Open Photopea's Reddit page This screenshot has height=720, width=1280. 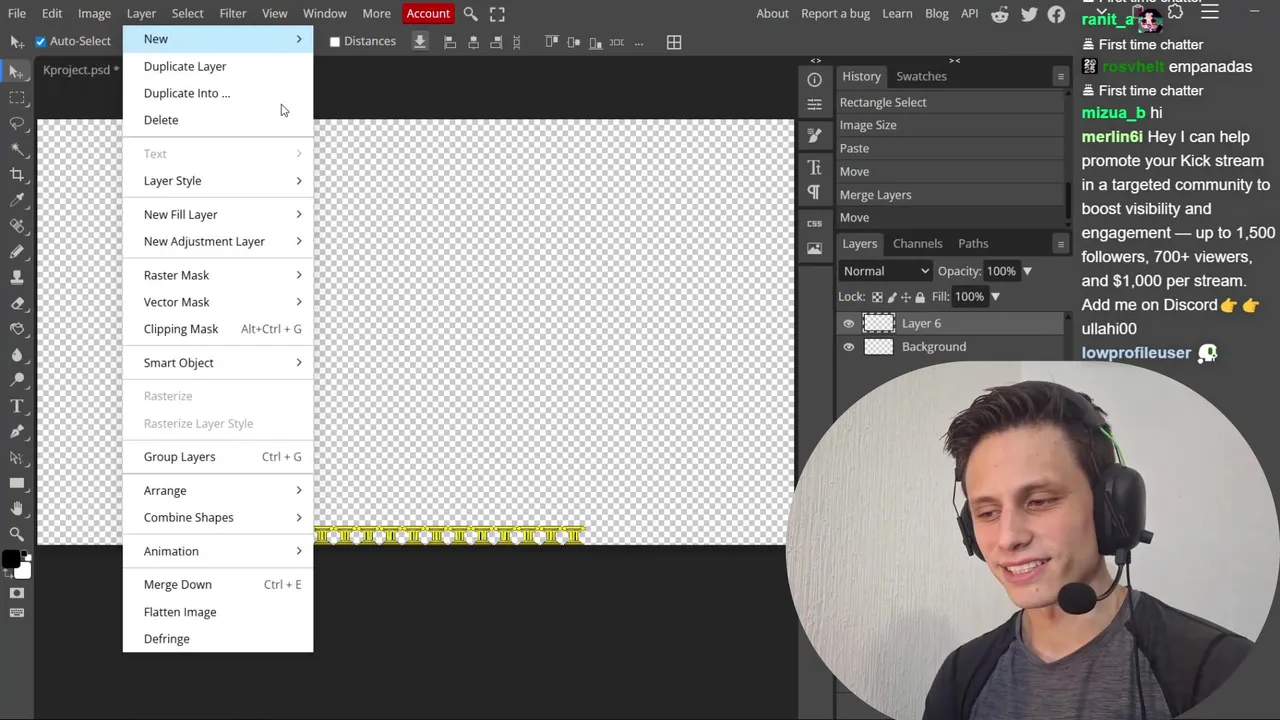click(x=999, y=14)
